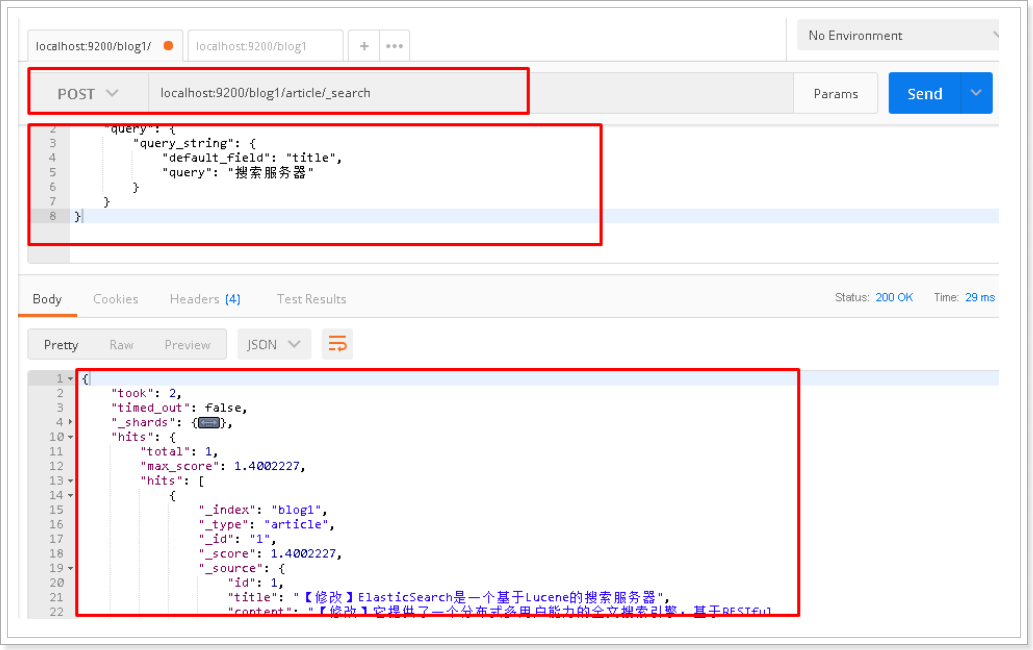The width and height of the screenshot is (1033, 650).
Task: Click the "id": 1 line under _source
Action: click(x=256, y=582)
